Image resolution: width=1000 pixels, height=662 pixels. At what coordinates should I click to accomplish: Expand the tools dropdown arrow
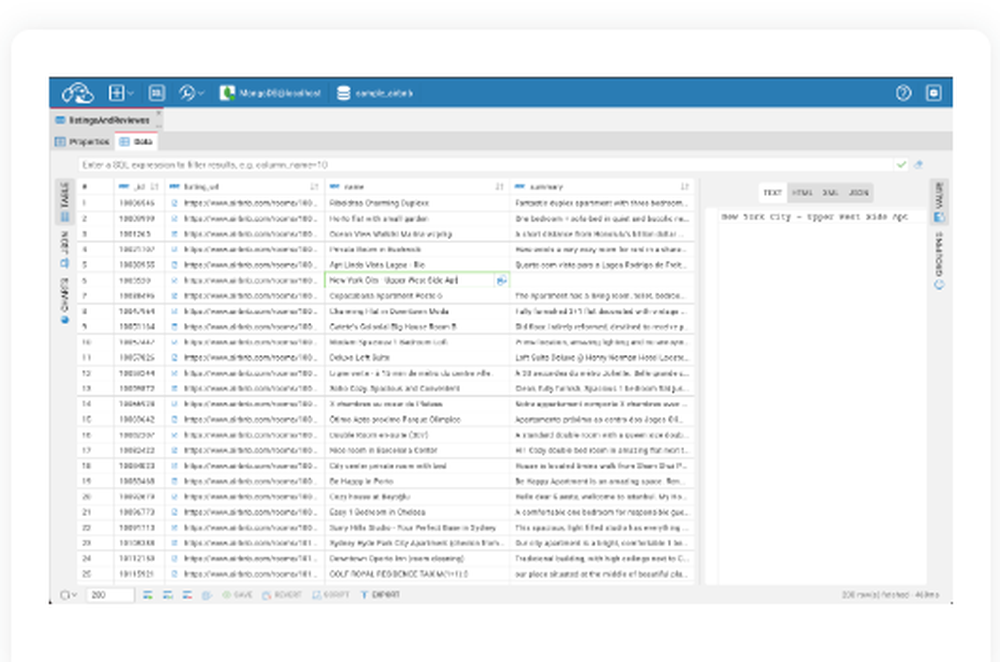pos(201,93)
